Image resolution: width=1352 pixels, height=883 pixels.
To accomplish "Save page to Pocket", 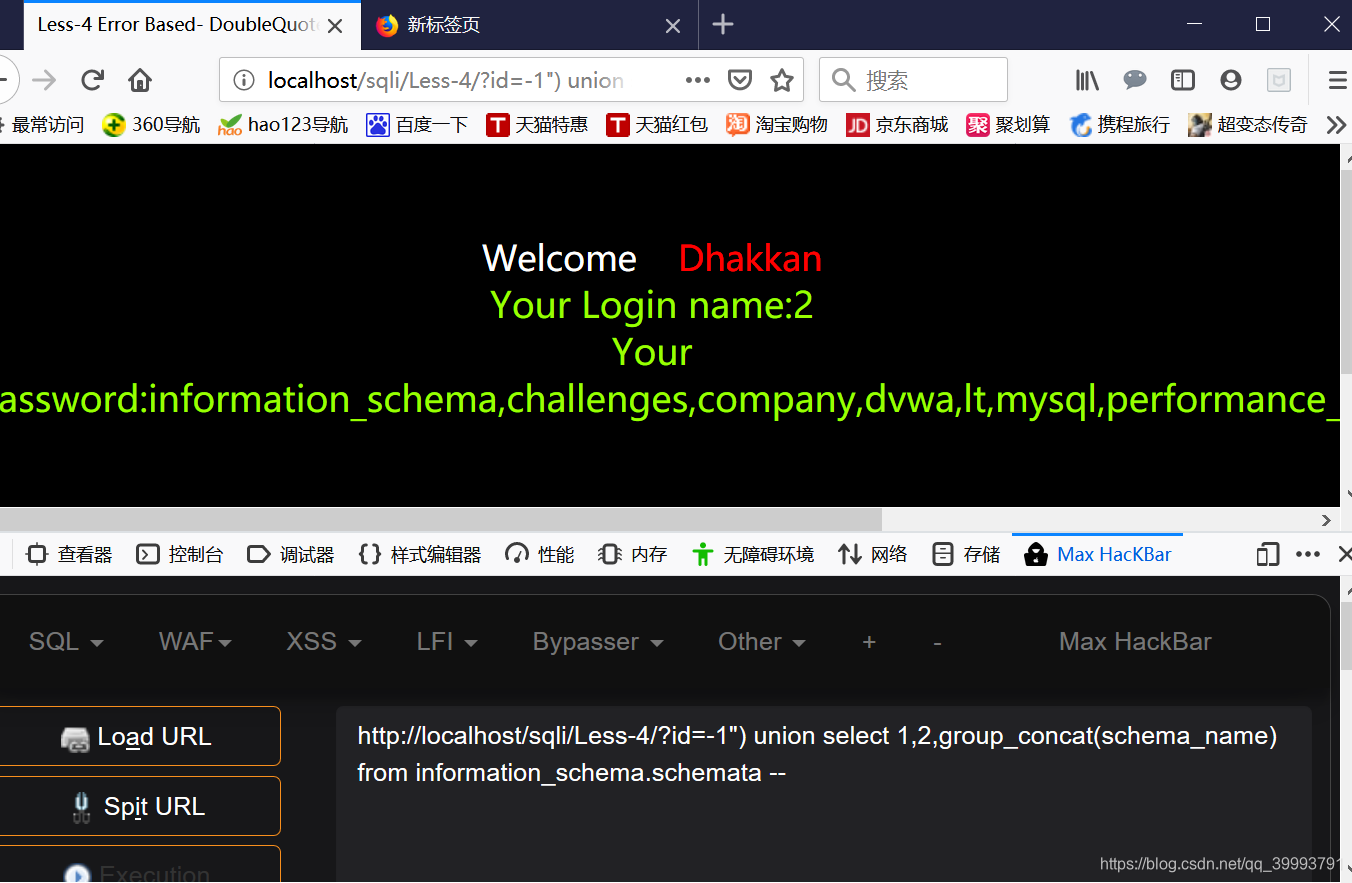I will (740, 80).
